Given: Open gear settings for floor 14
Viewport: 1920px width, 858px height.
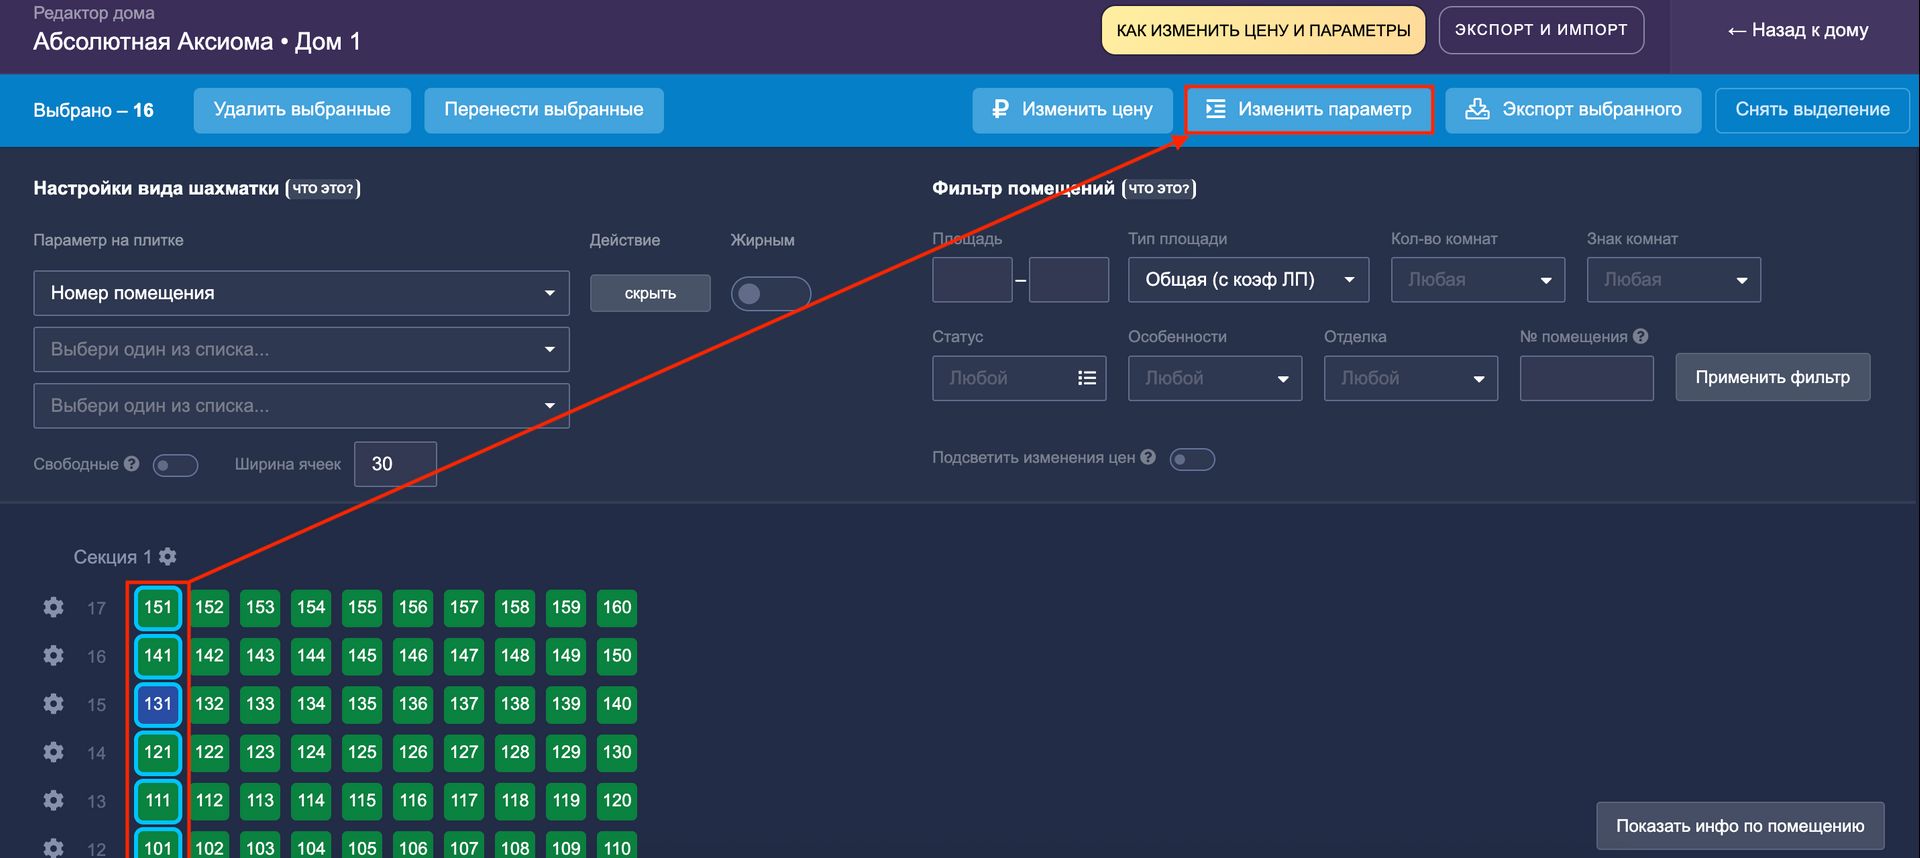Looking at the screenshot, I should coord(54,752).
